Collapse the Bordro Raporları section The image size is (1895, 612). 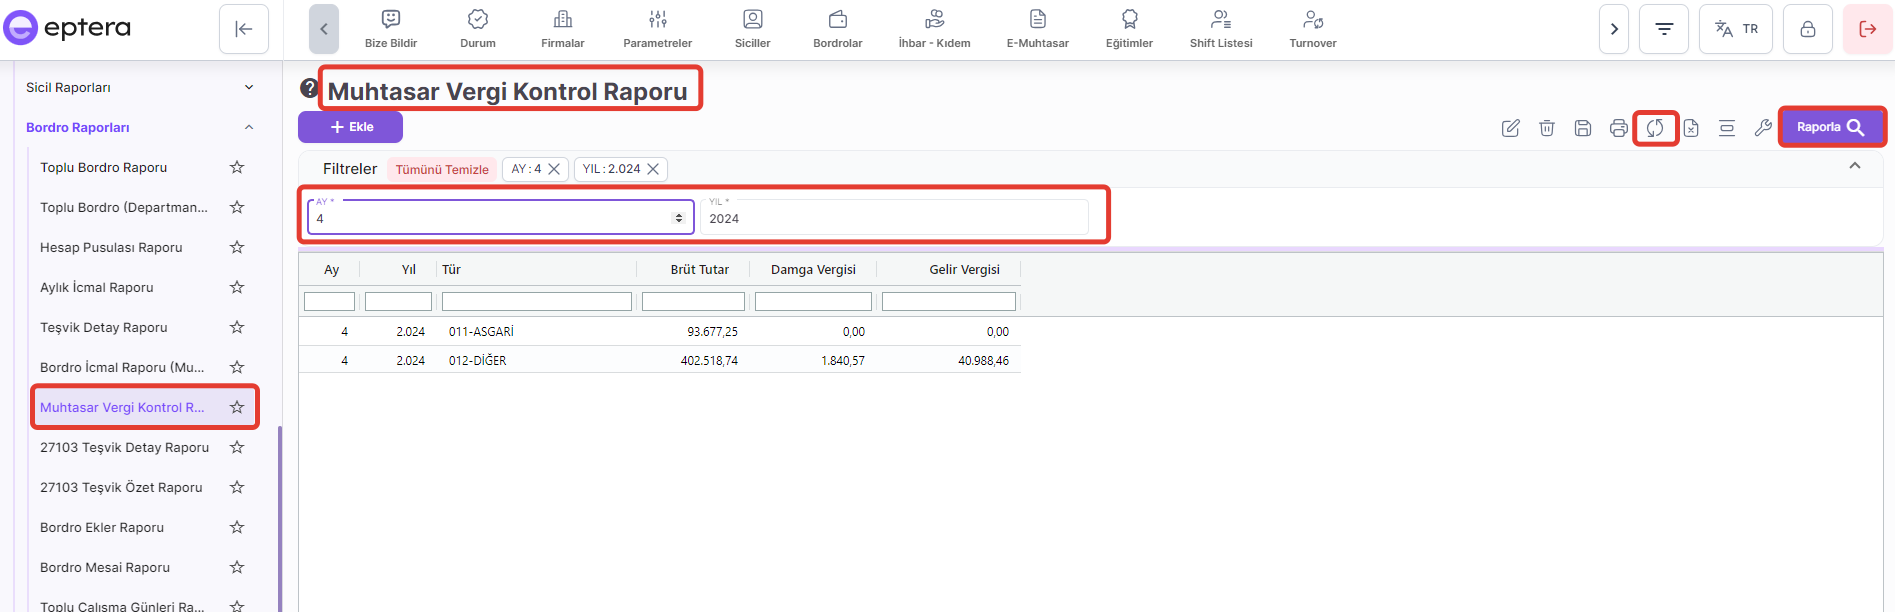249,128
